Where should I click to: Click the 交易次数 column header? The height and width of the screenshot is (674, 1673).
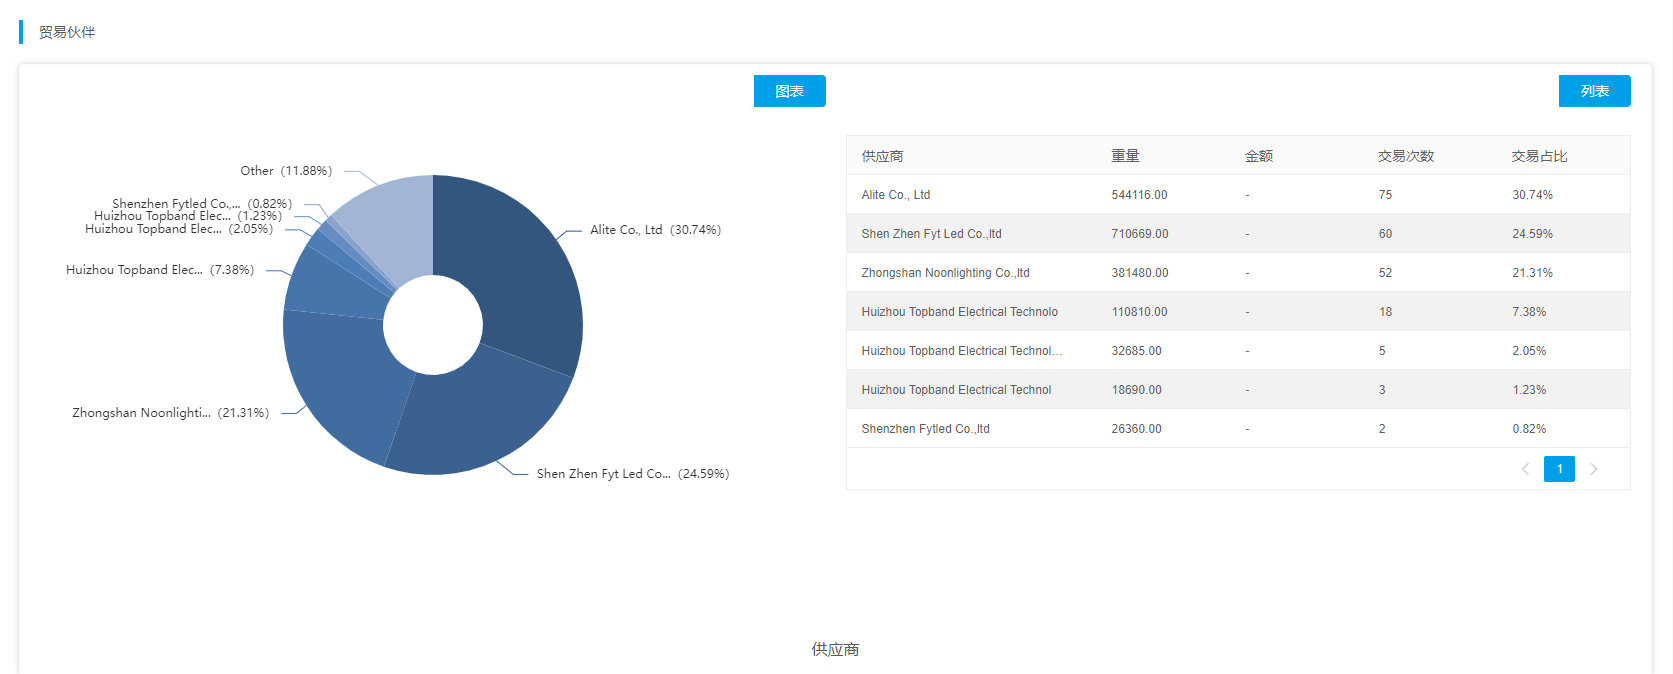point(1405,156)
